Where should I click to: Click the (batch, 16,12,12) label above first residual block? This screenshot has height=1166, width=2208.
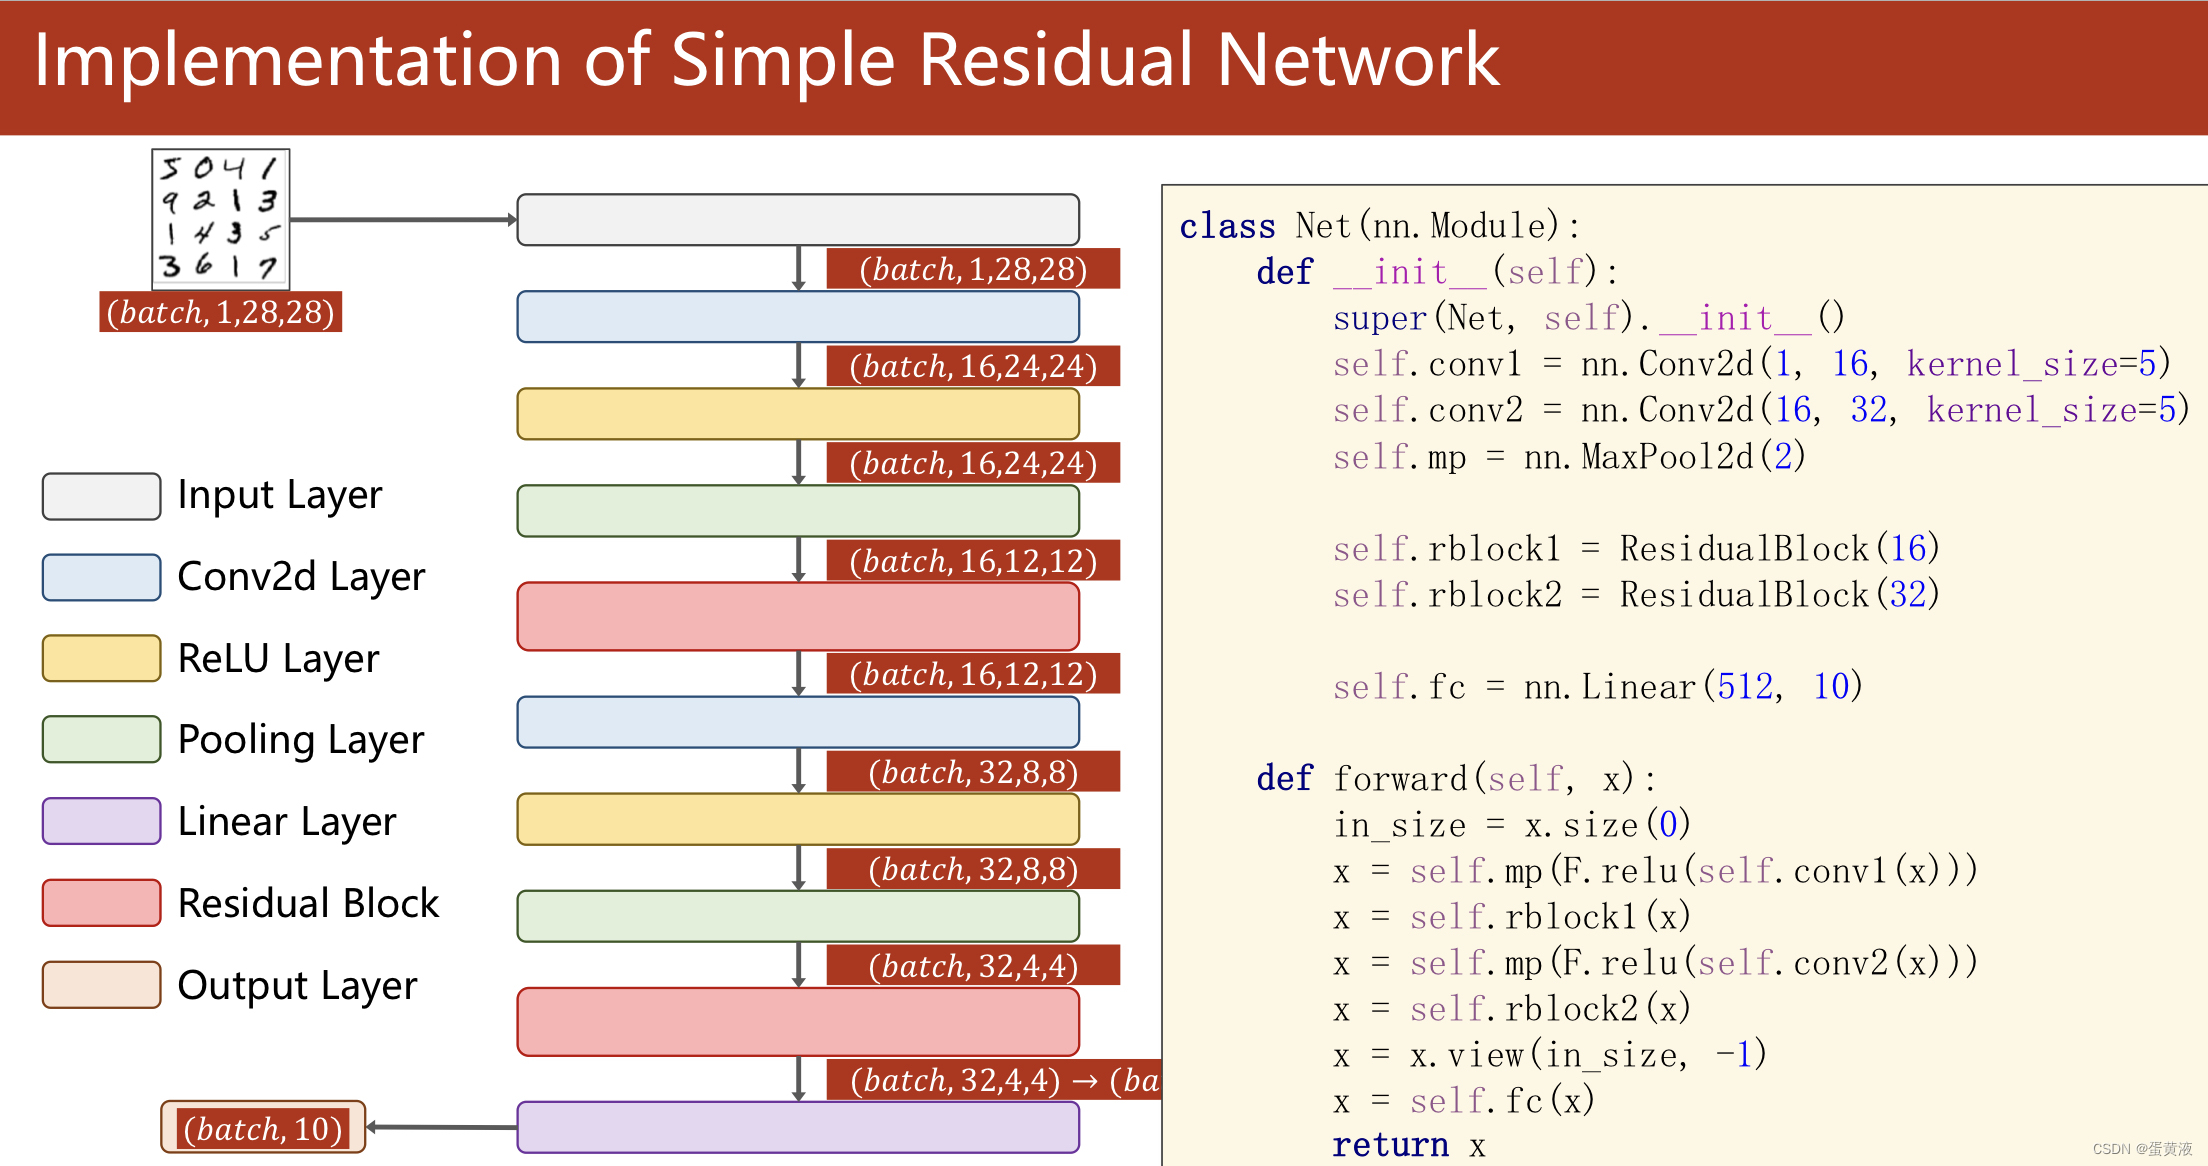pos(972,561)
